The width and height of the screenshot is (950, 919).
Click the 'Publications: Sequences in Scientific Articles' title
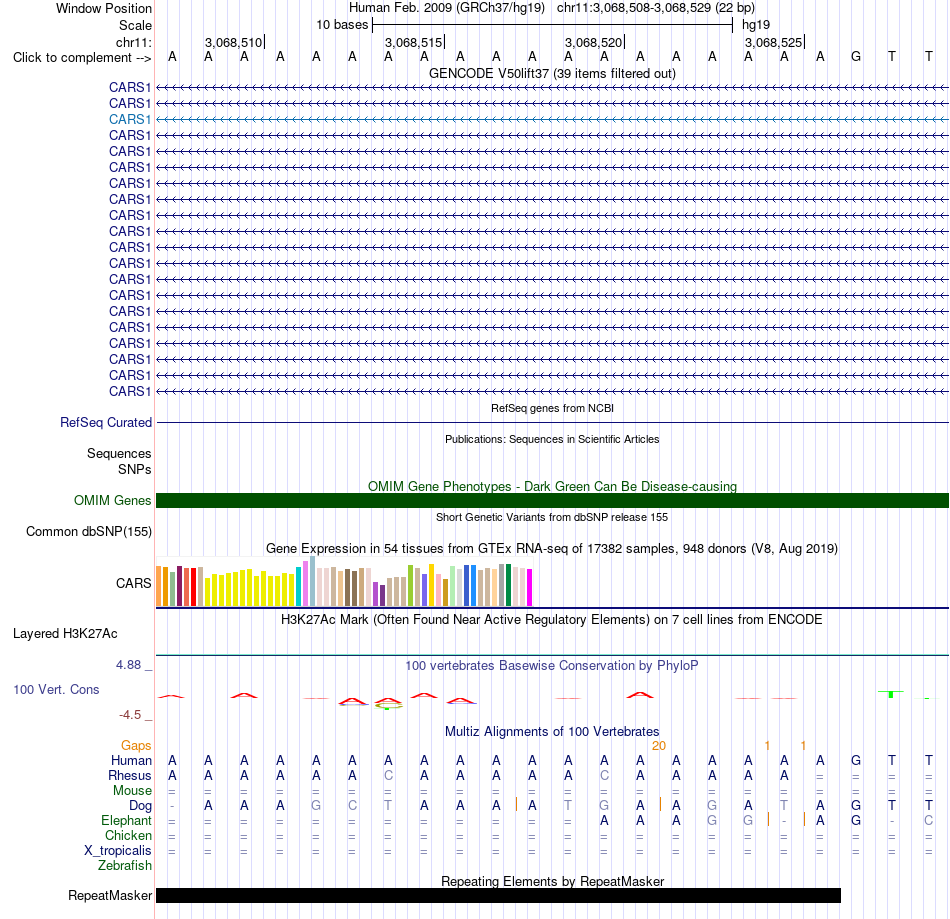pyautogui.click(x=552, y=439)
